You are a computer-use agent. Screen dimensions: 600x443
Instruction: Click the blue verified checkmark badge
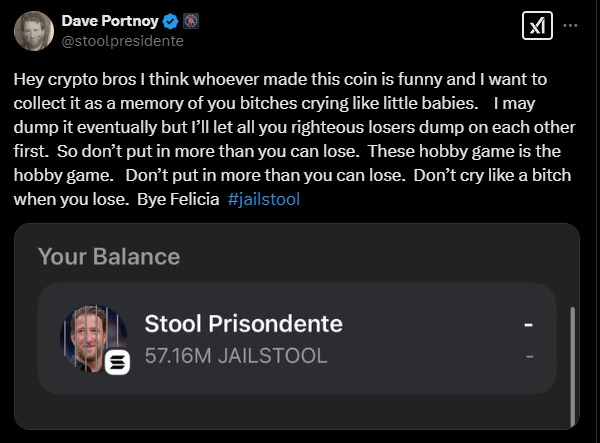[x=172, y=21]
